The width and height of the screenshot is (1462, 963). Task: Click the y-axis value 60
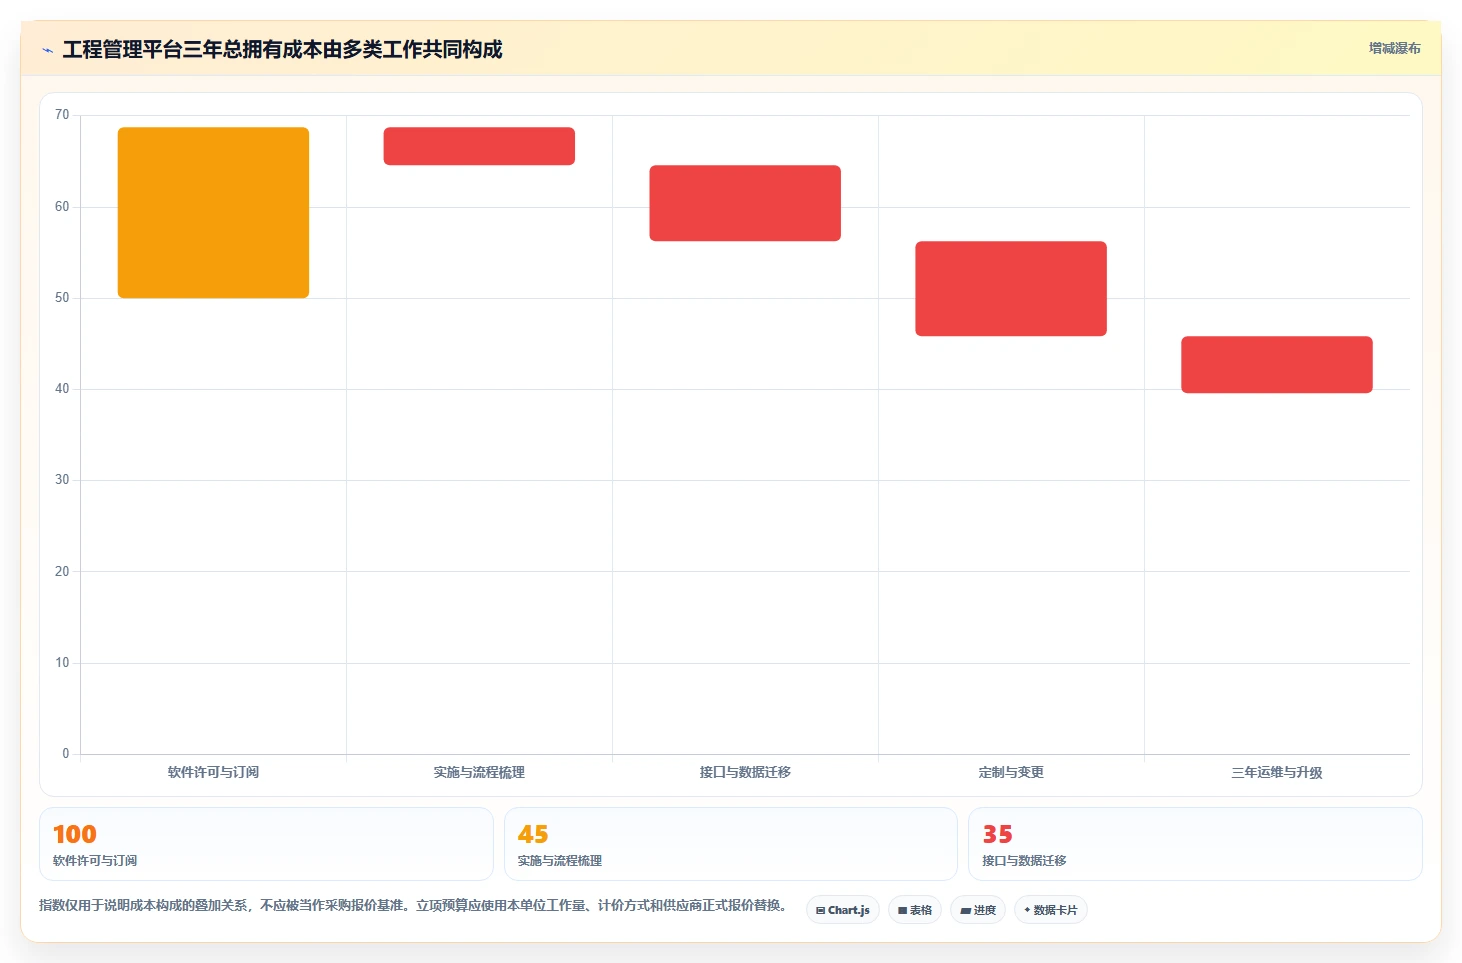pos(62,207)
